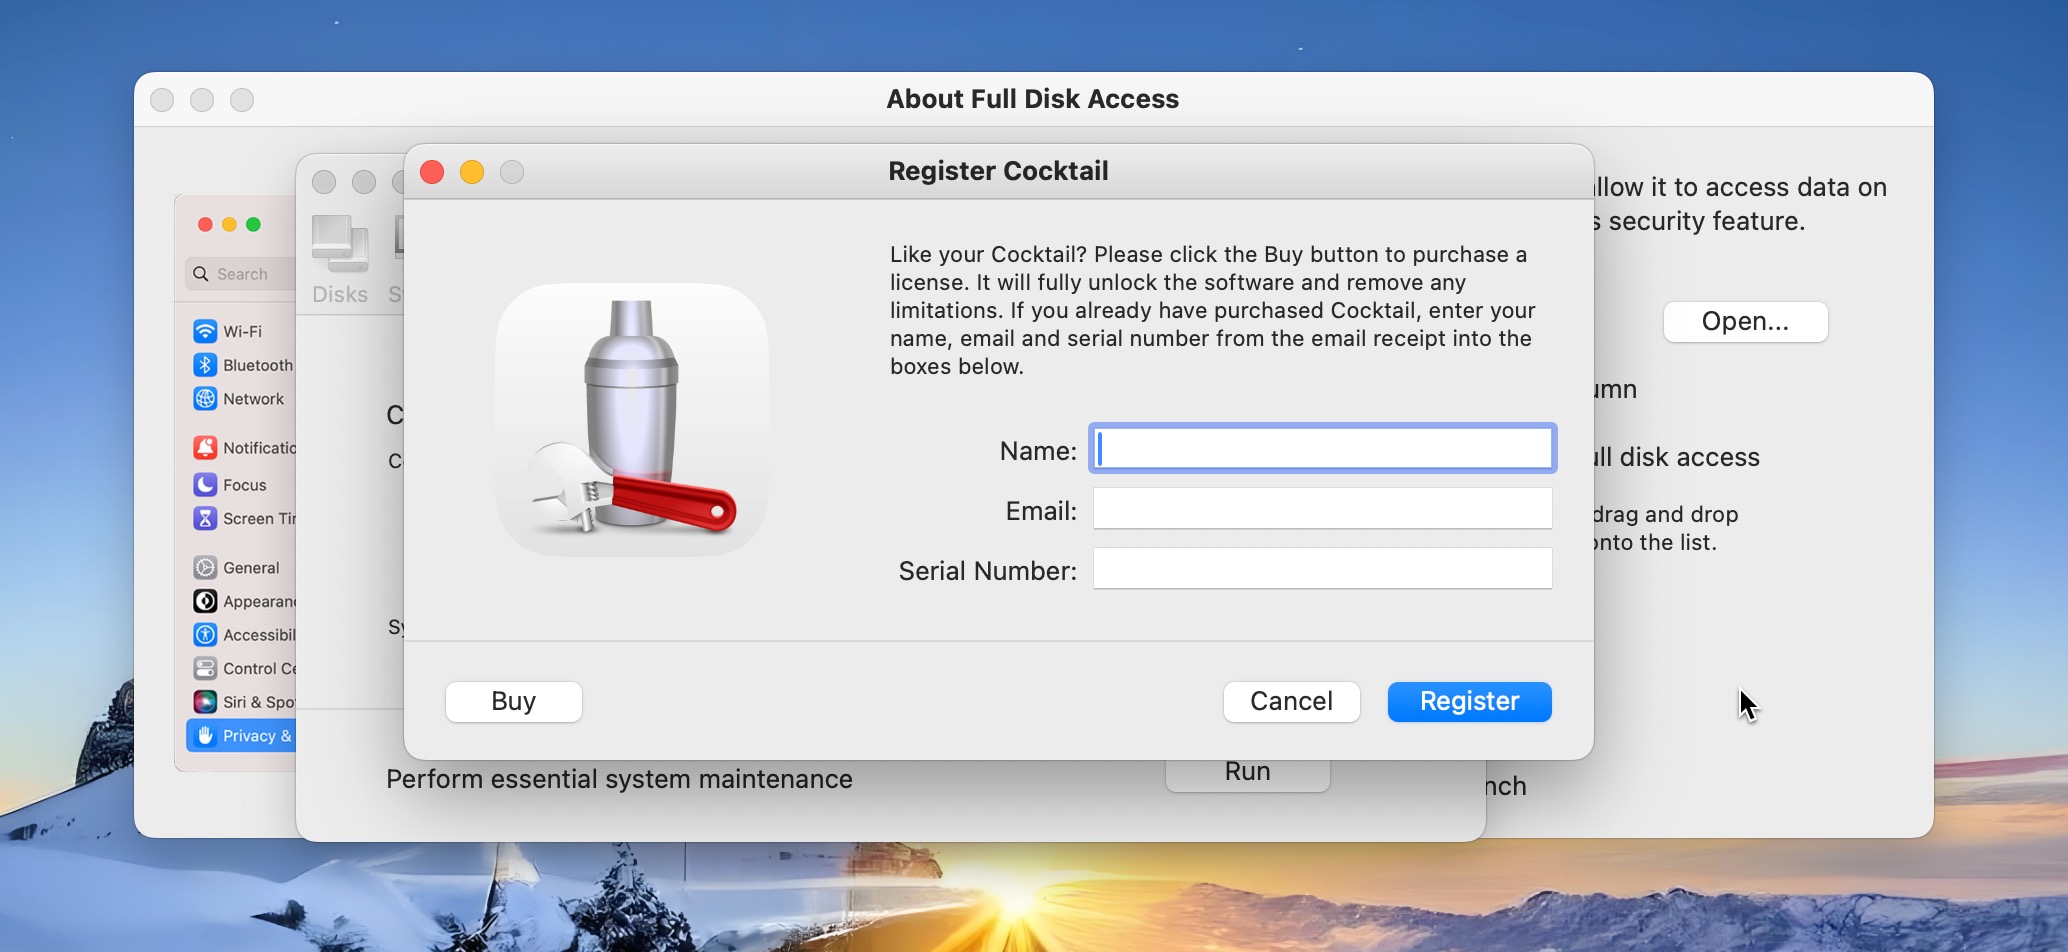Screen dimensions: 2068x952
Task: Click into the Email input field
Action: [x=1322, y=509]
